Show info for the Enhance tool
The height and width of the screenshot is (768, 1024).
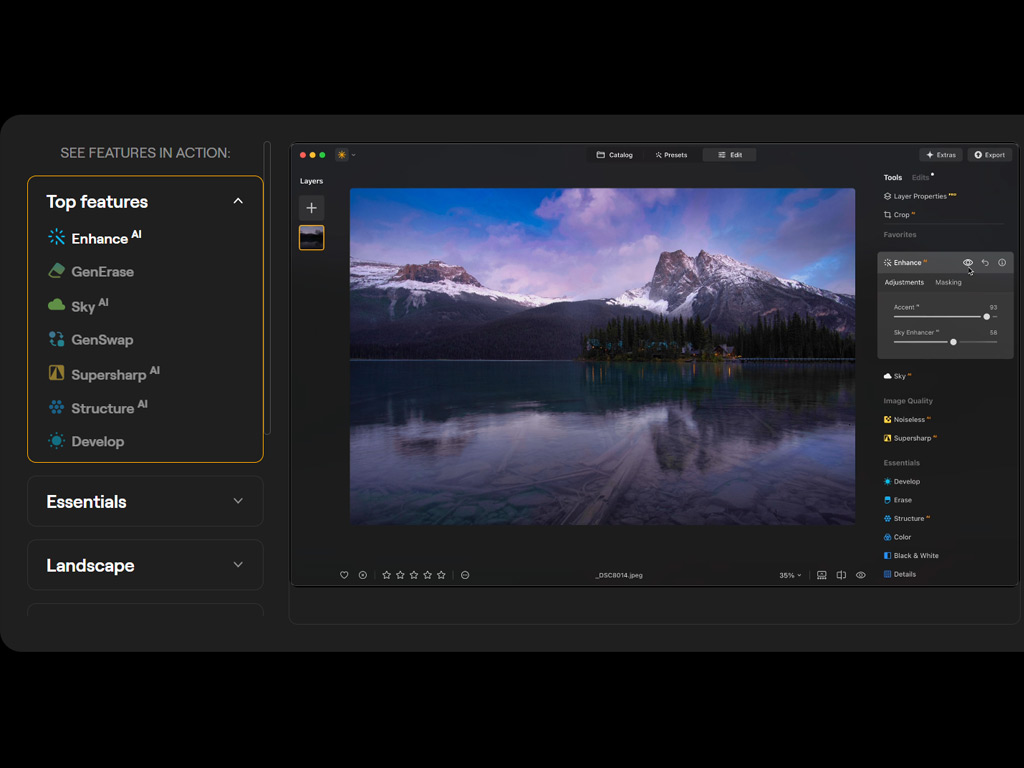coord(1002,263)
